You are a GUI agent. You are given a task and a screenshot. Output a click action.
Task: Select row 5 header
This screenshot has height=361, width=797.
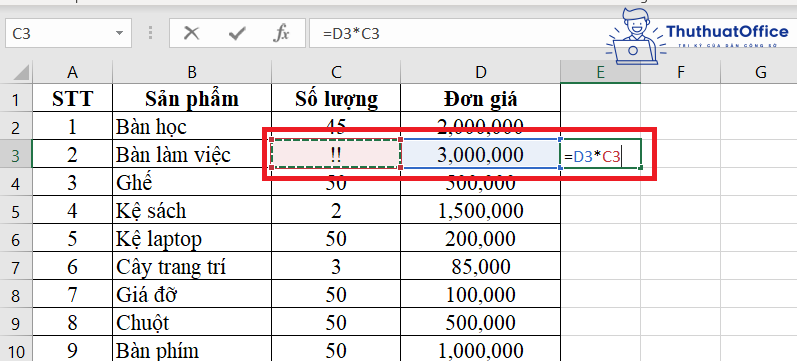click(x=16, y=209)
